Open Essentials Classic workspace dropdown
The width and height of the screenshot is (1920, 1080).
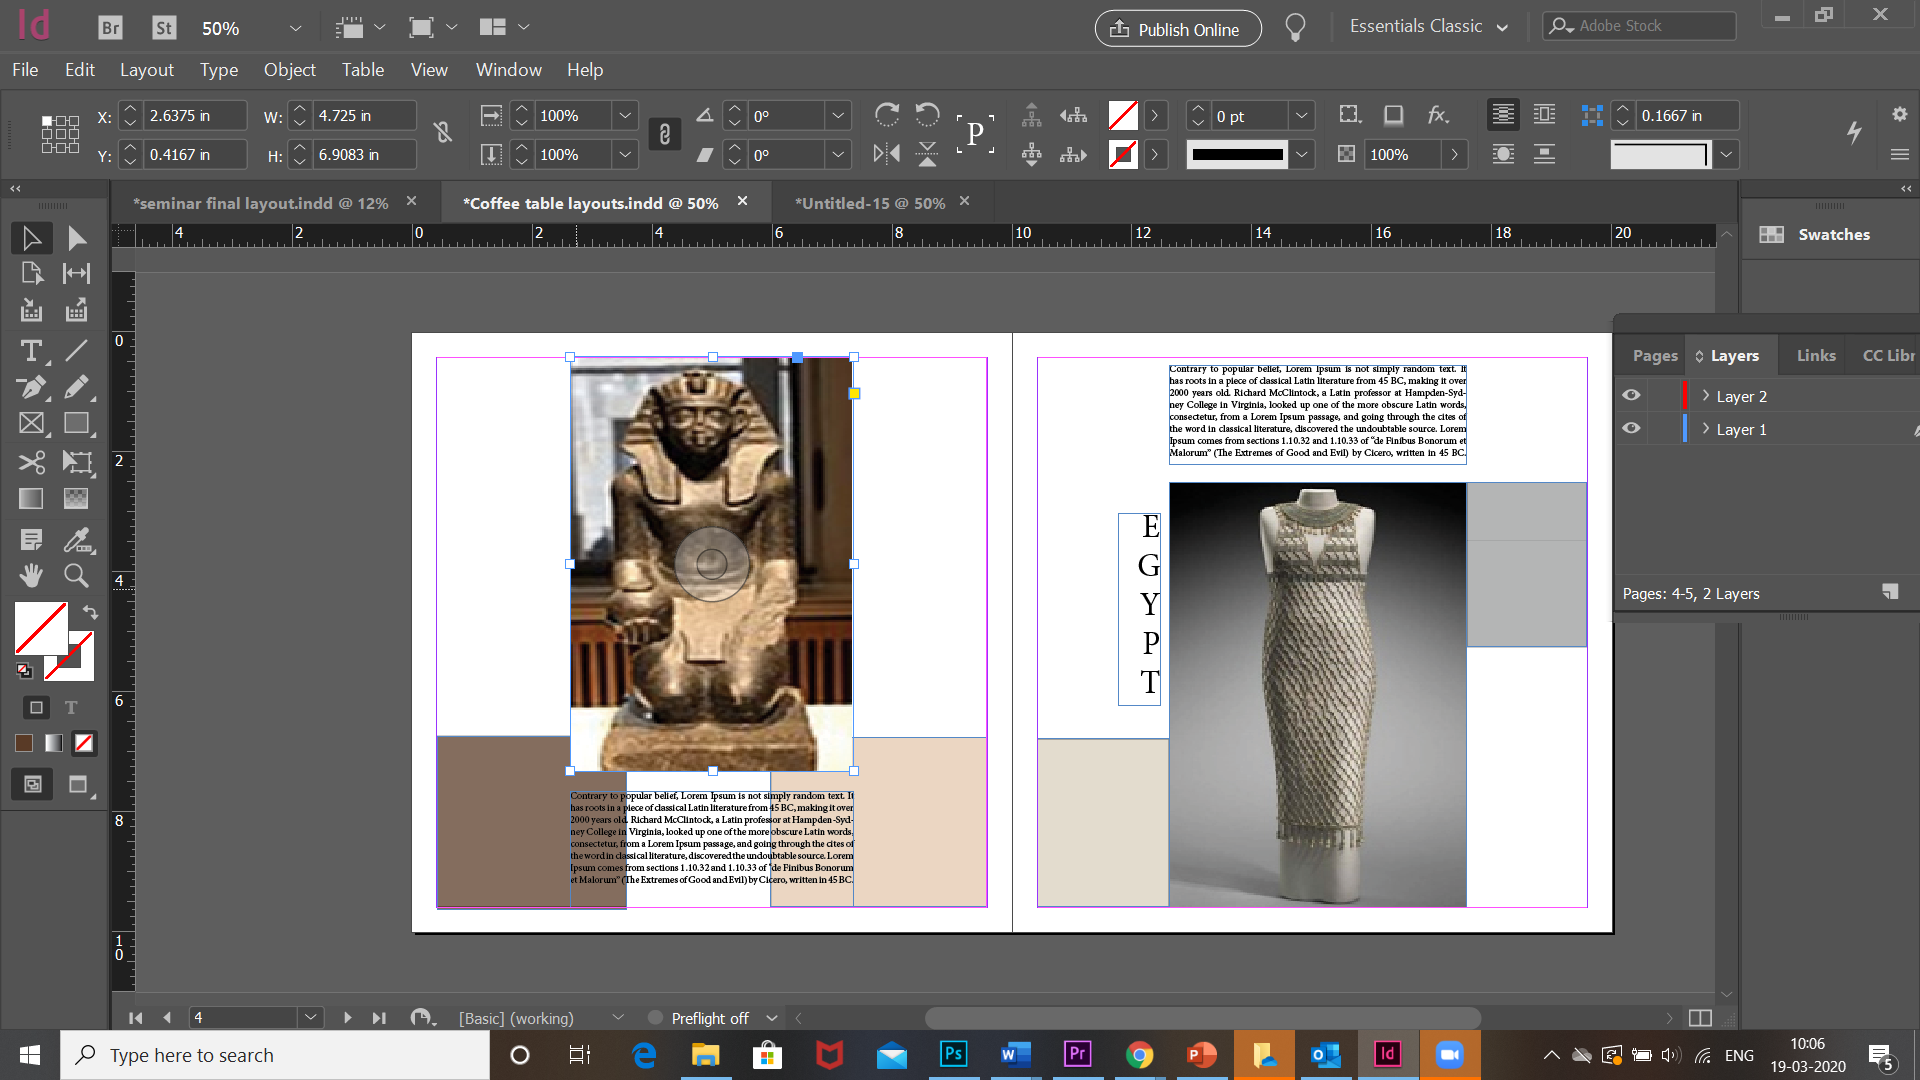1428,27
